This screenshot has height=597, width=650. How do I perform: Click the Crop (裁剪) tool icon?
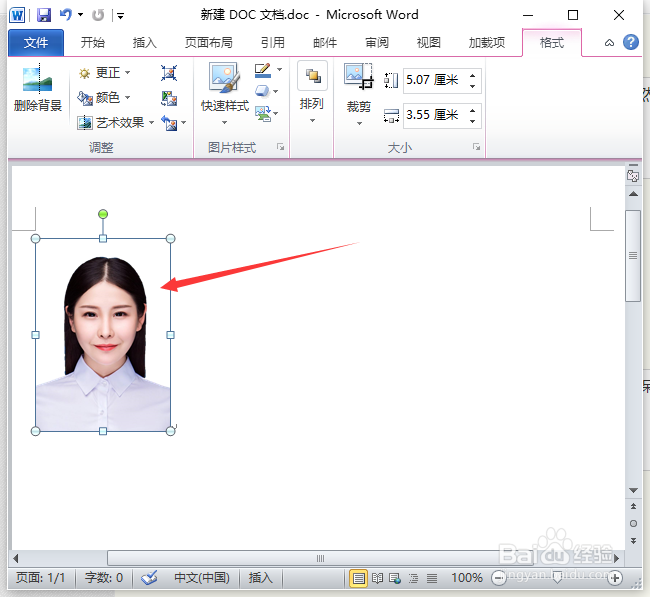click(359, 77)
